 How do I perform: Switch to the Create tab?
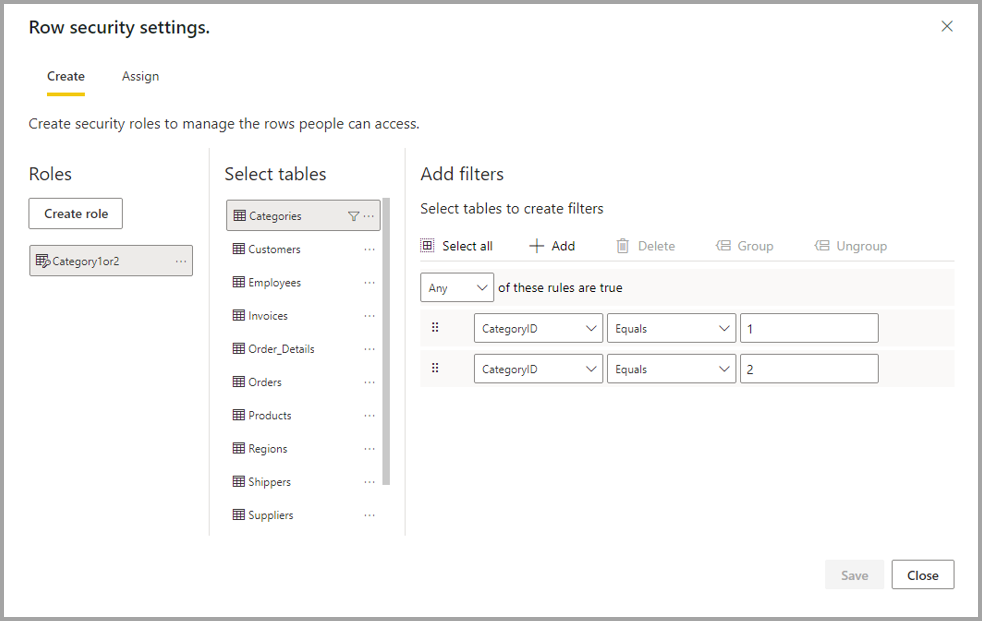tap(66, 76)
